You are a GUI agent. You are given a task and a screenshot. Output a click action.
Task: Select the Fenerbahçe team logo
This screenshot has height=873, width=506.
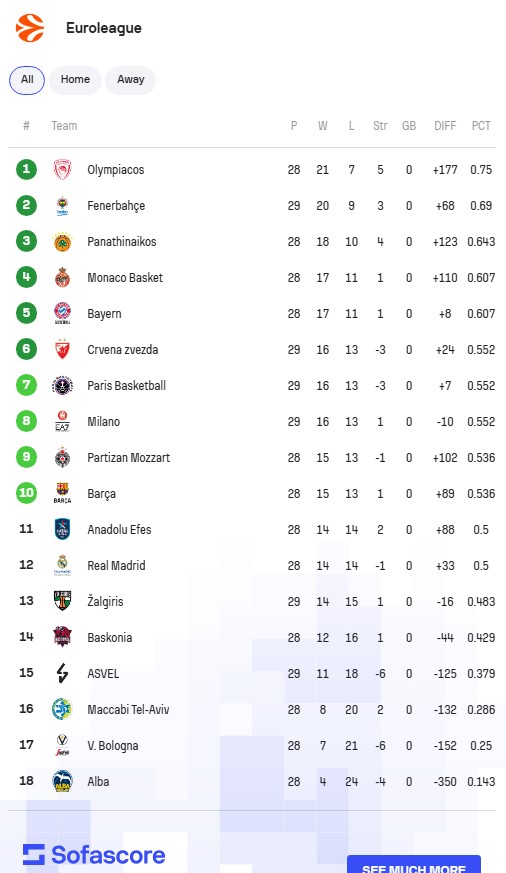(62, 205)
